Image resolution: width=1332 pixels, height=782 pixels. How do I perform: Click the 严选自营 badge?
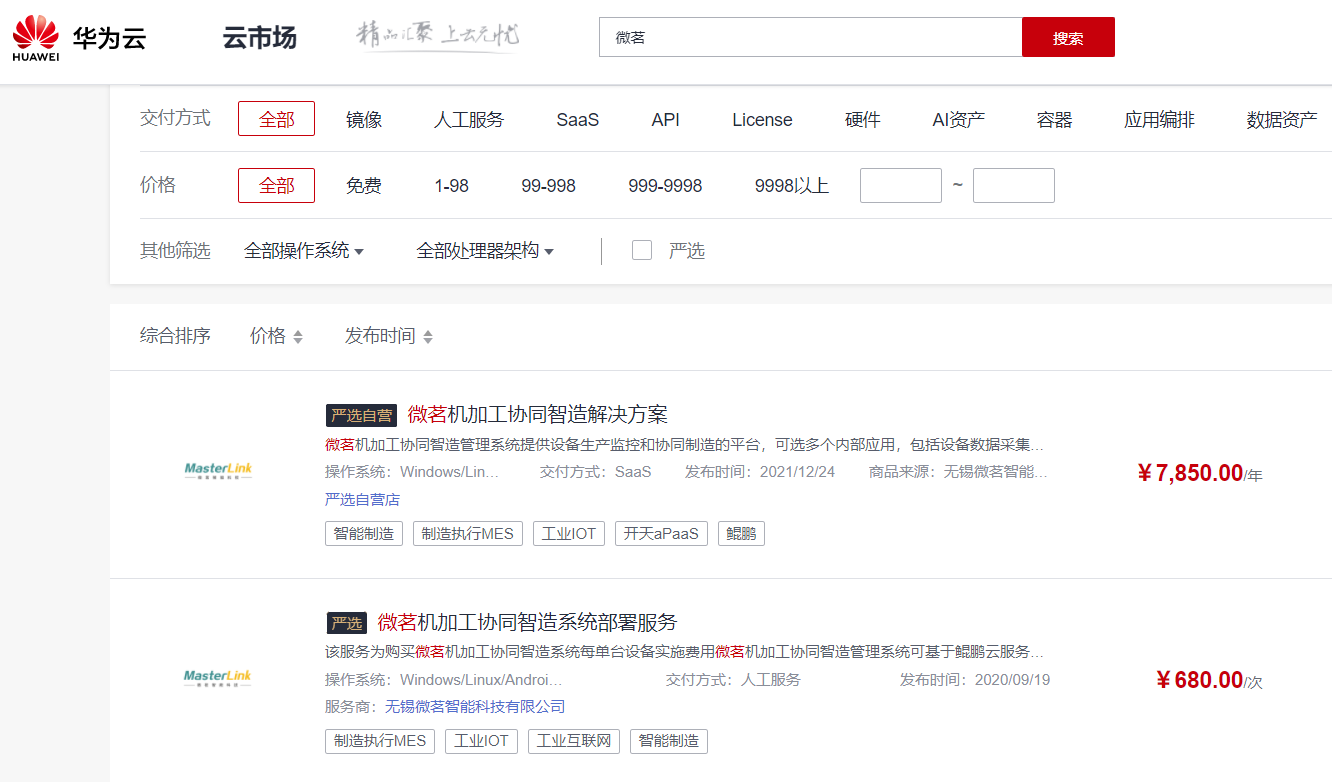click(x=361, y=415)
